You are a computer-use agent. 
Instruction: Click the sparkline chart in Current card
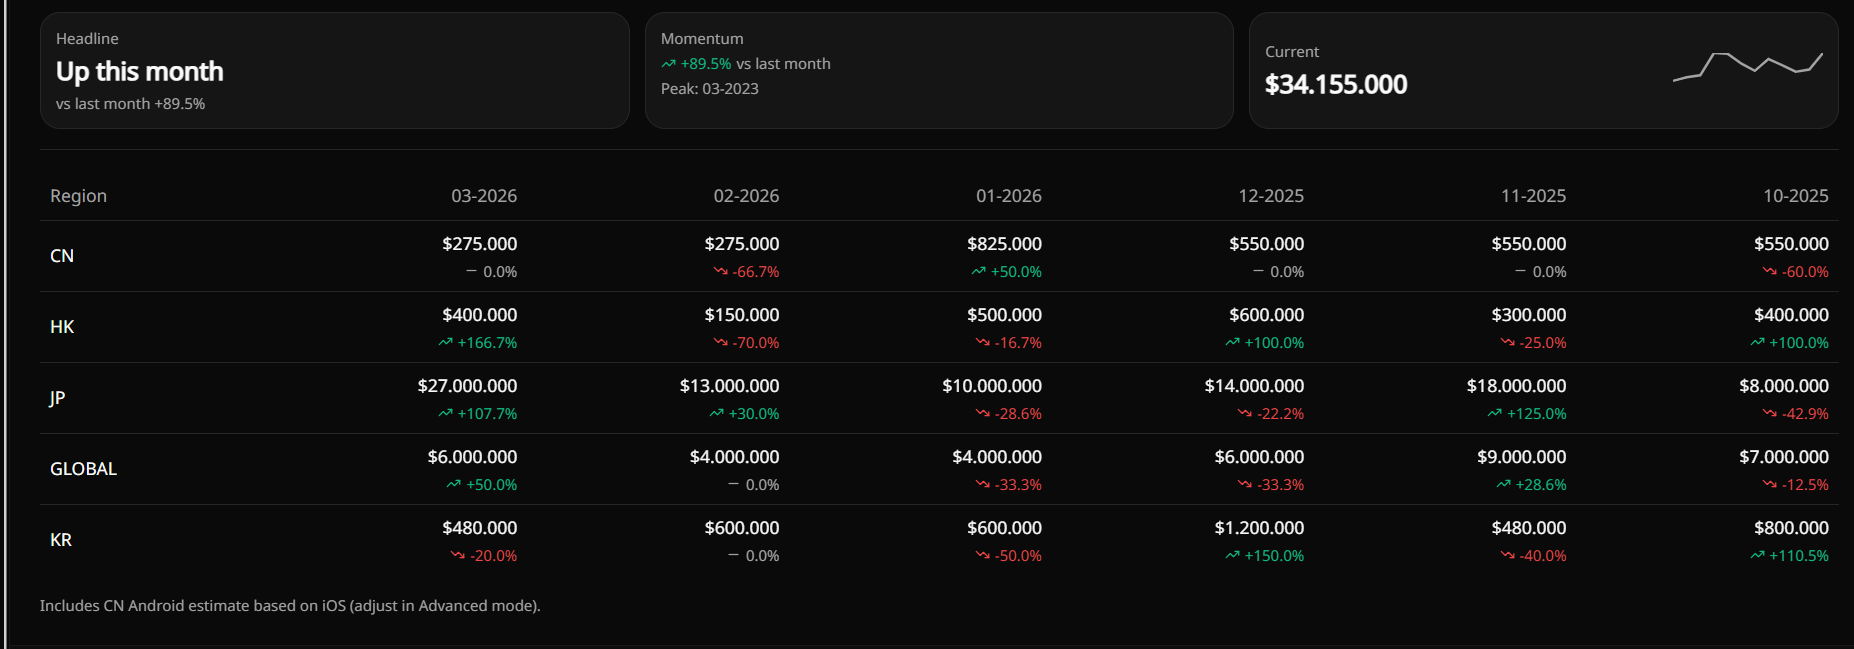click(1748, 66)
